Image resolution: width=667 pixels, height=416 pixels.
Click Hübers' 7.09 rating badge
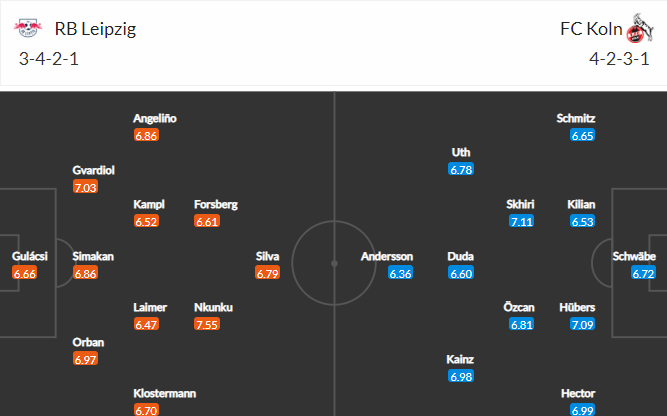582,325
